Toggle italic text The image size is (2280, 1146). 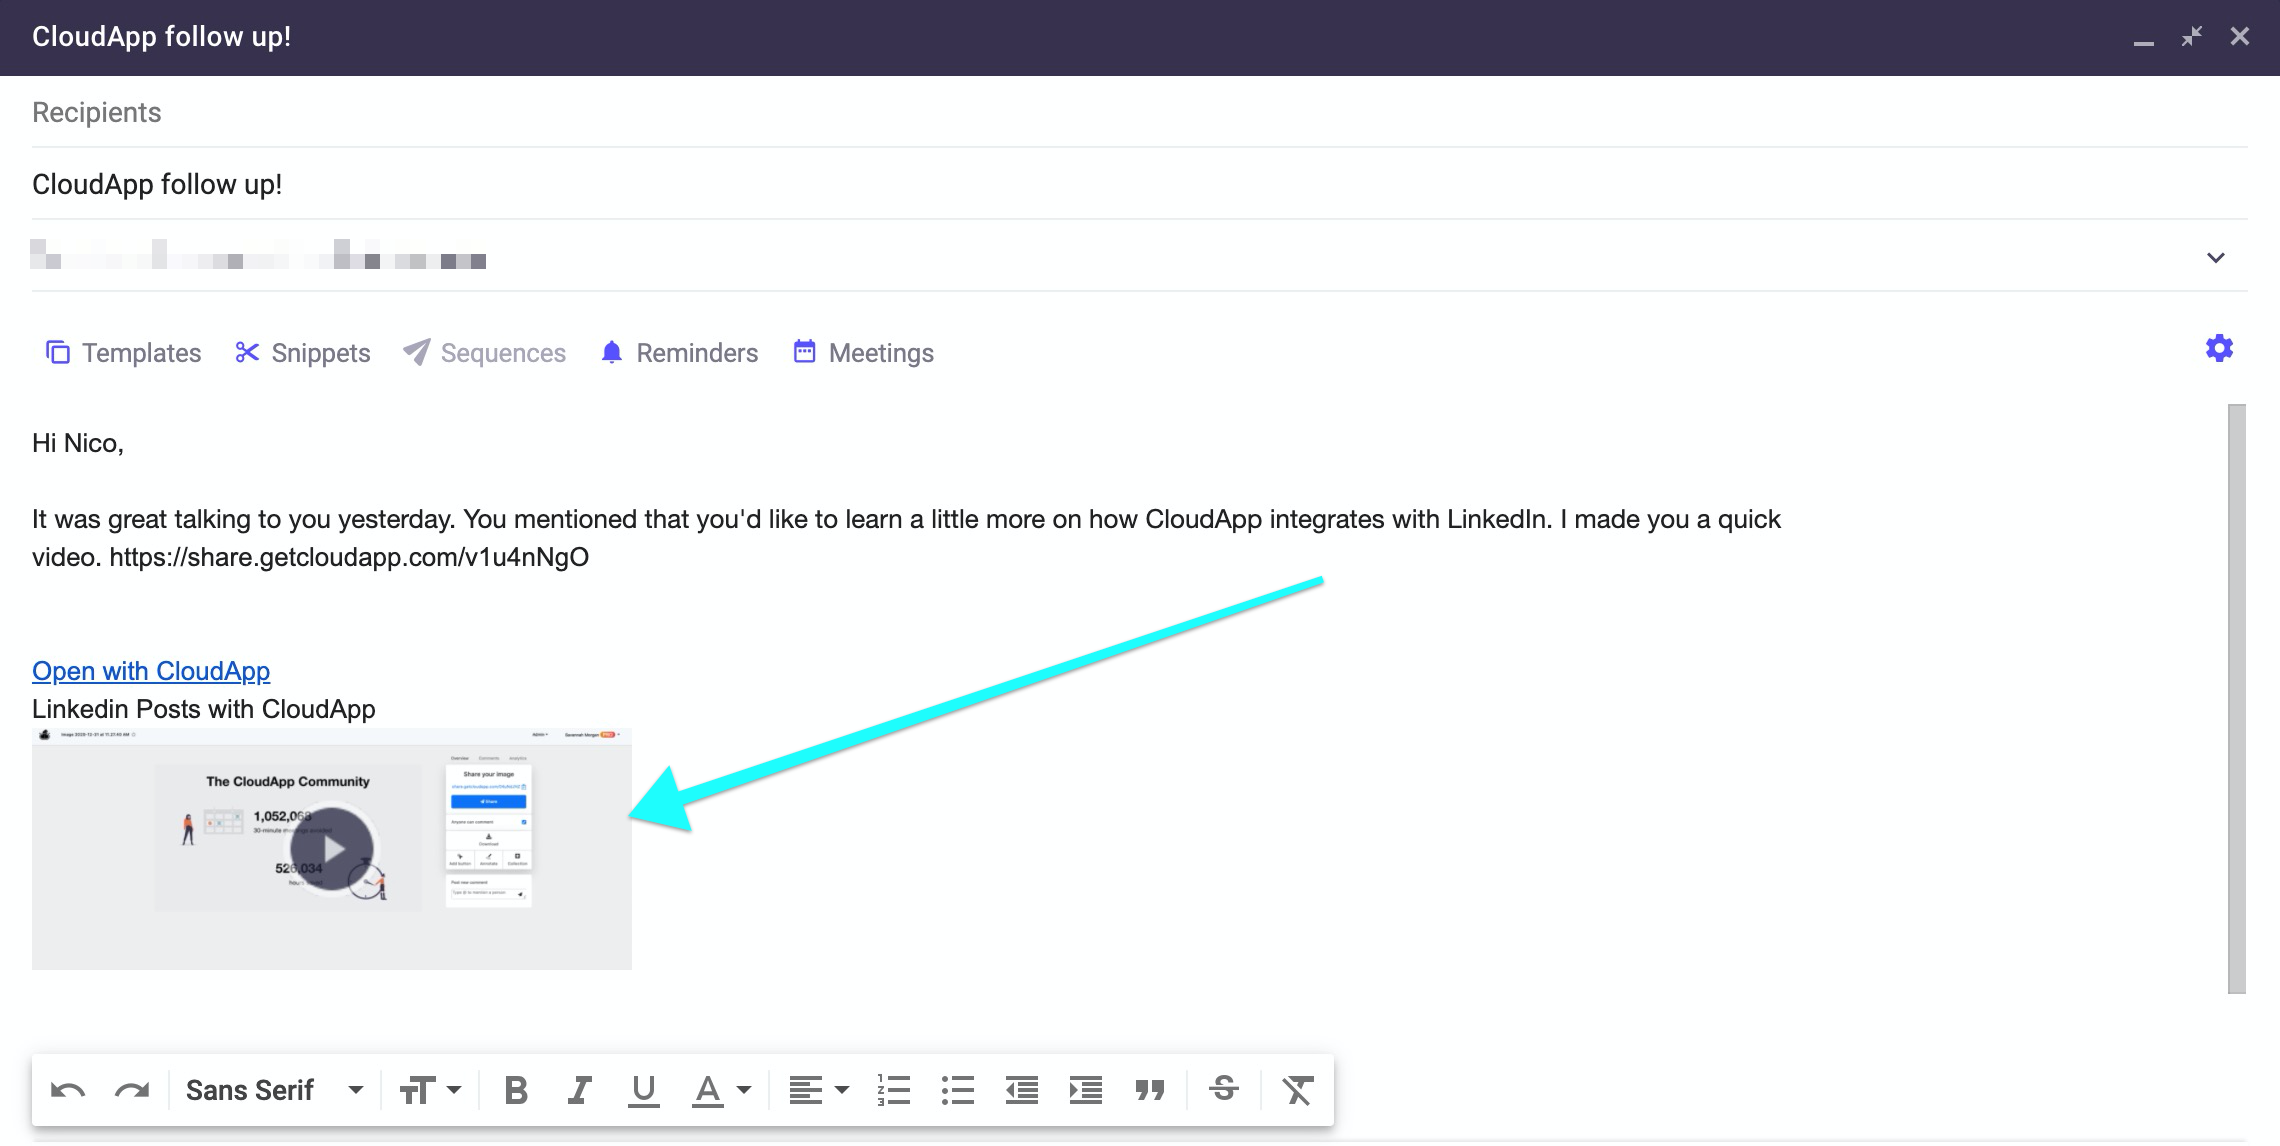click(580, 1090)
